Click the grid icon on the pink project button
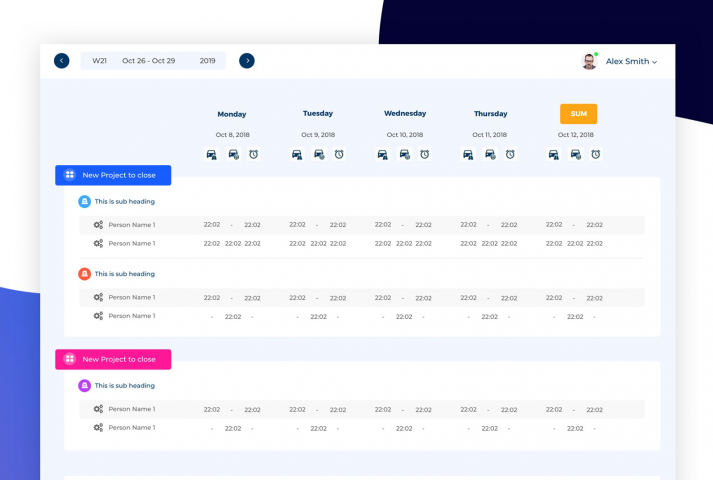Screen dimensions: 713x480 pos(70,359)
